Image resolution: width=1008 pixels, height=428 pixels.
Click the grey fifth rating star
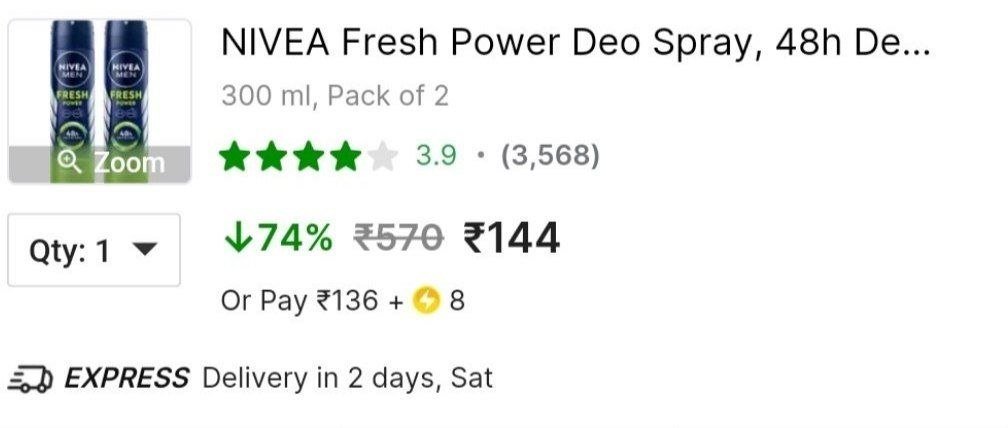[x=382, y=156]
